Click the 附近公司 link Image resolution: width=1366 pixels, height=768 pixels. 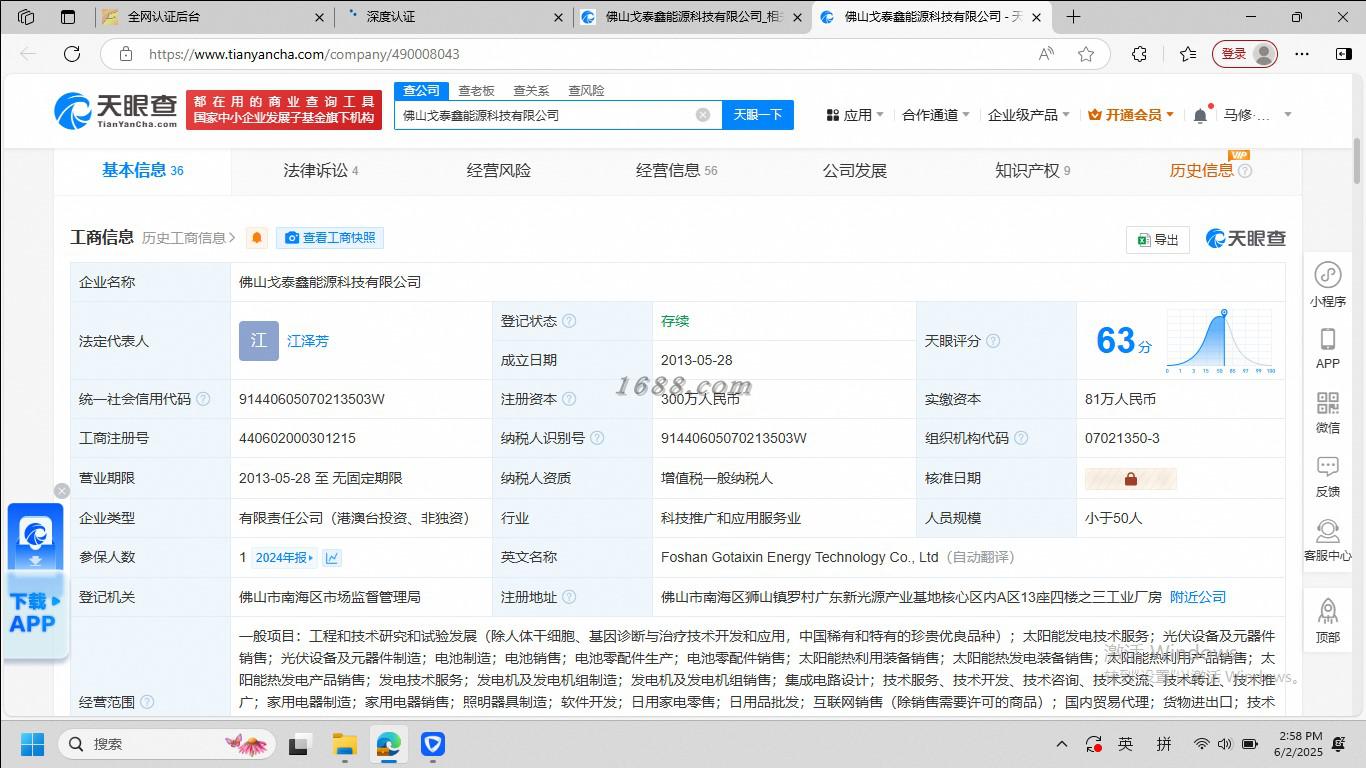tap(1198, 597)
